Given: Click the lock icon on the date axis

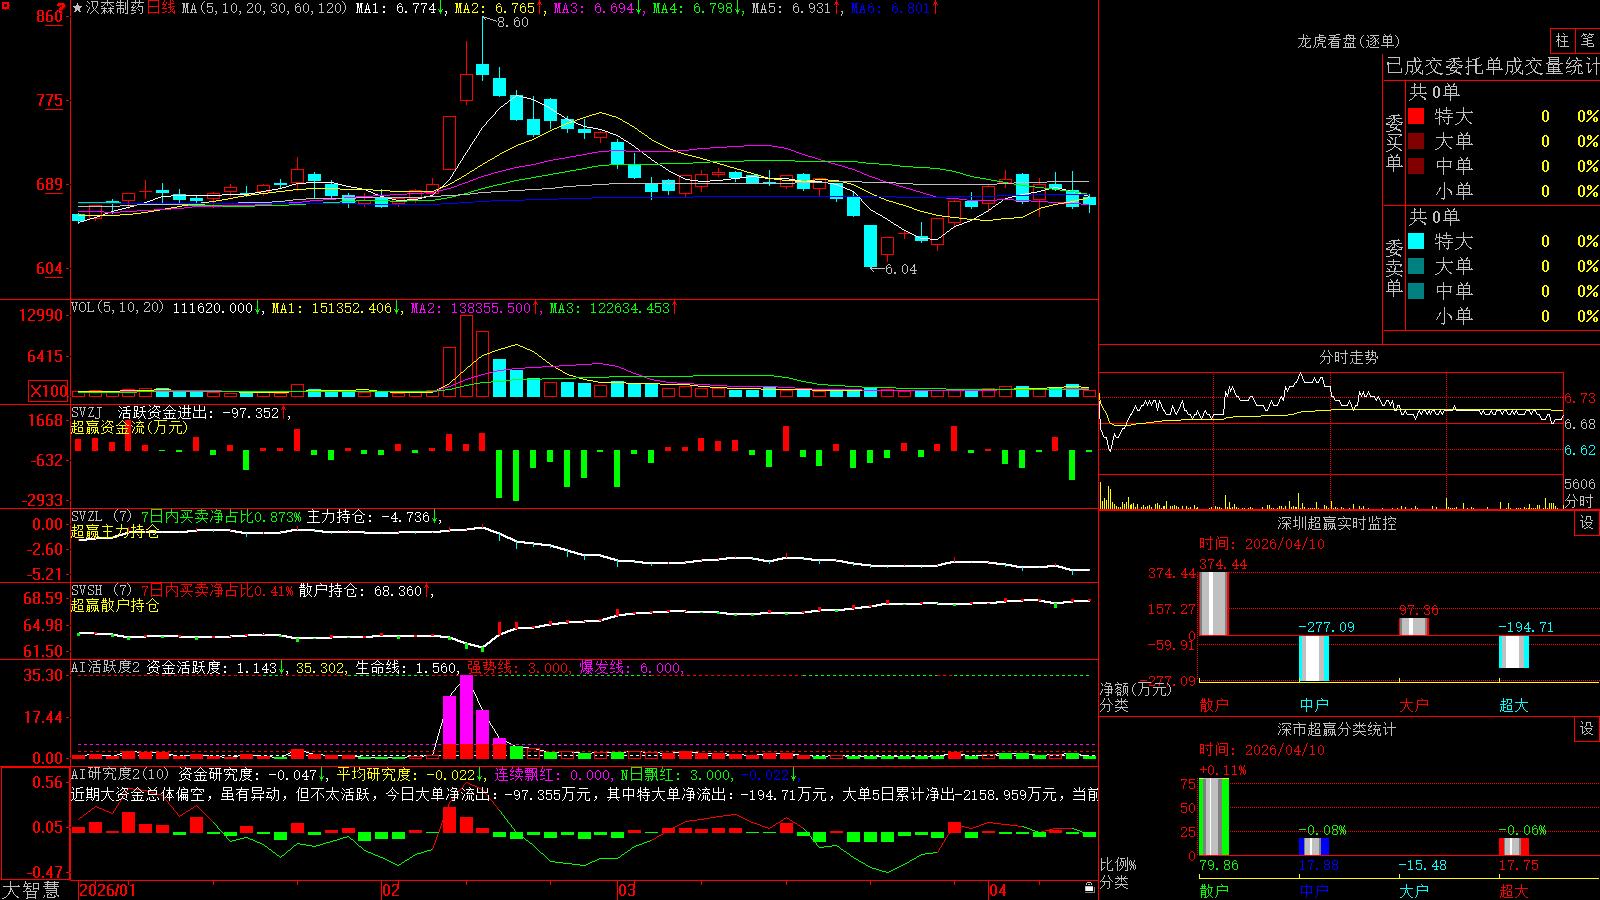Looking at the screenshot, I should pyautogui.click(x=1089, y=888).
